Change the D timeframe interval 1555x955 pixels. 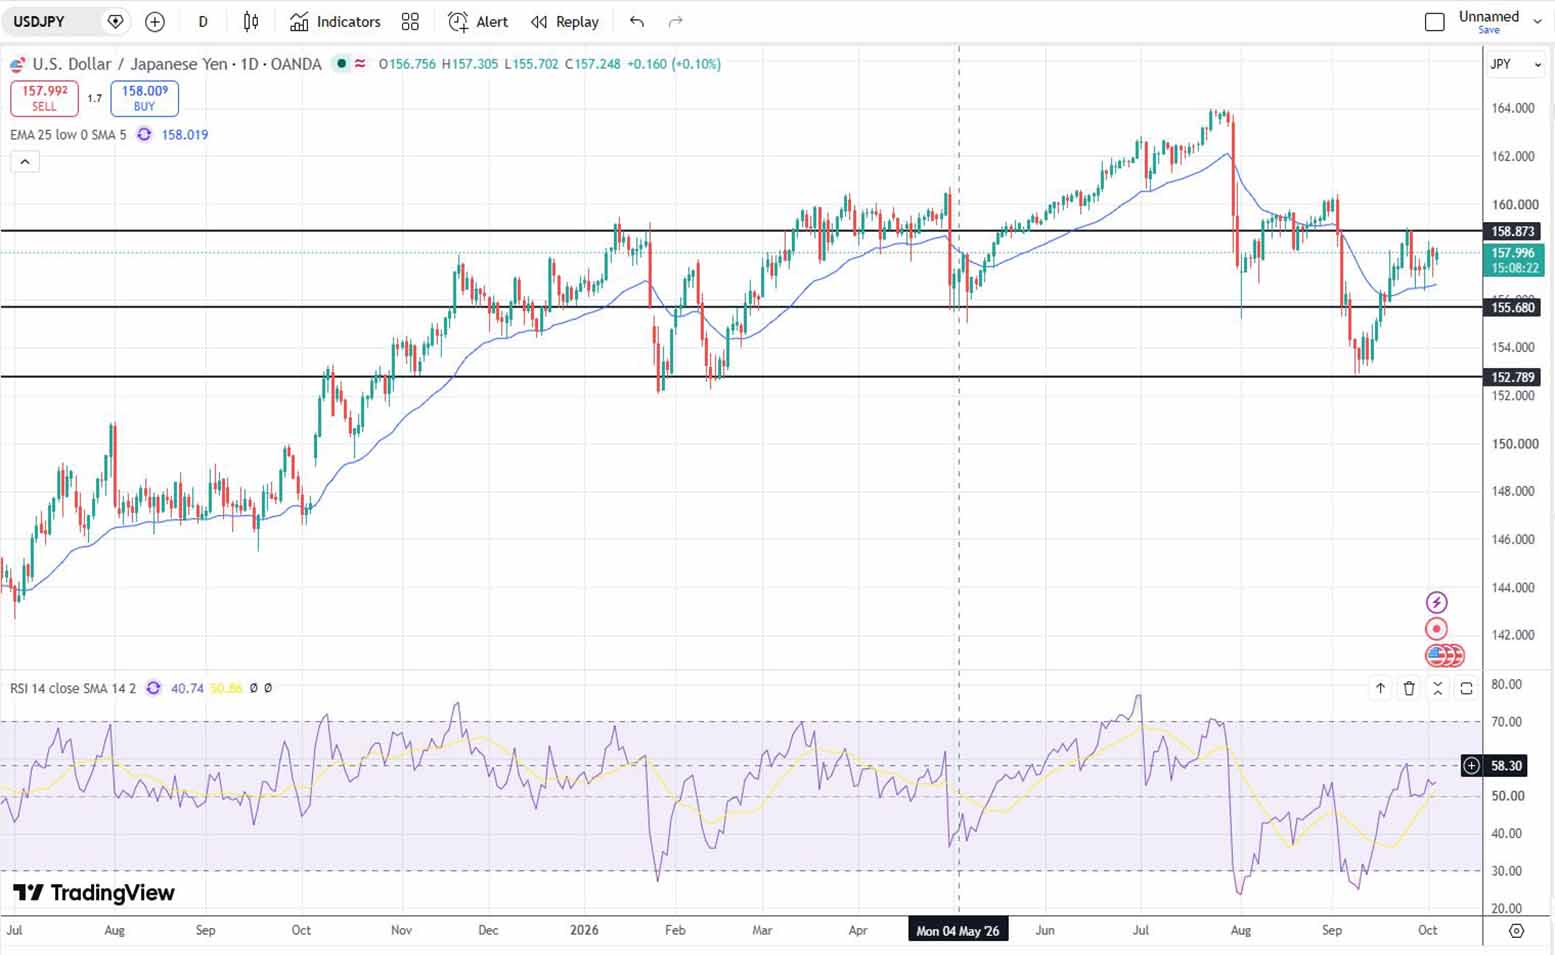tap(203, 21)
